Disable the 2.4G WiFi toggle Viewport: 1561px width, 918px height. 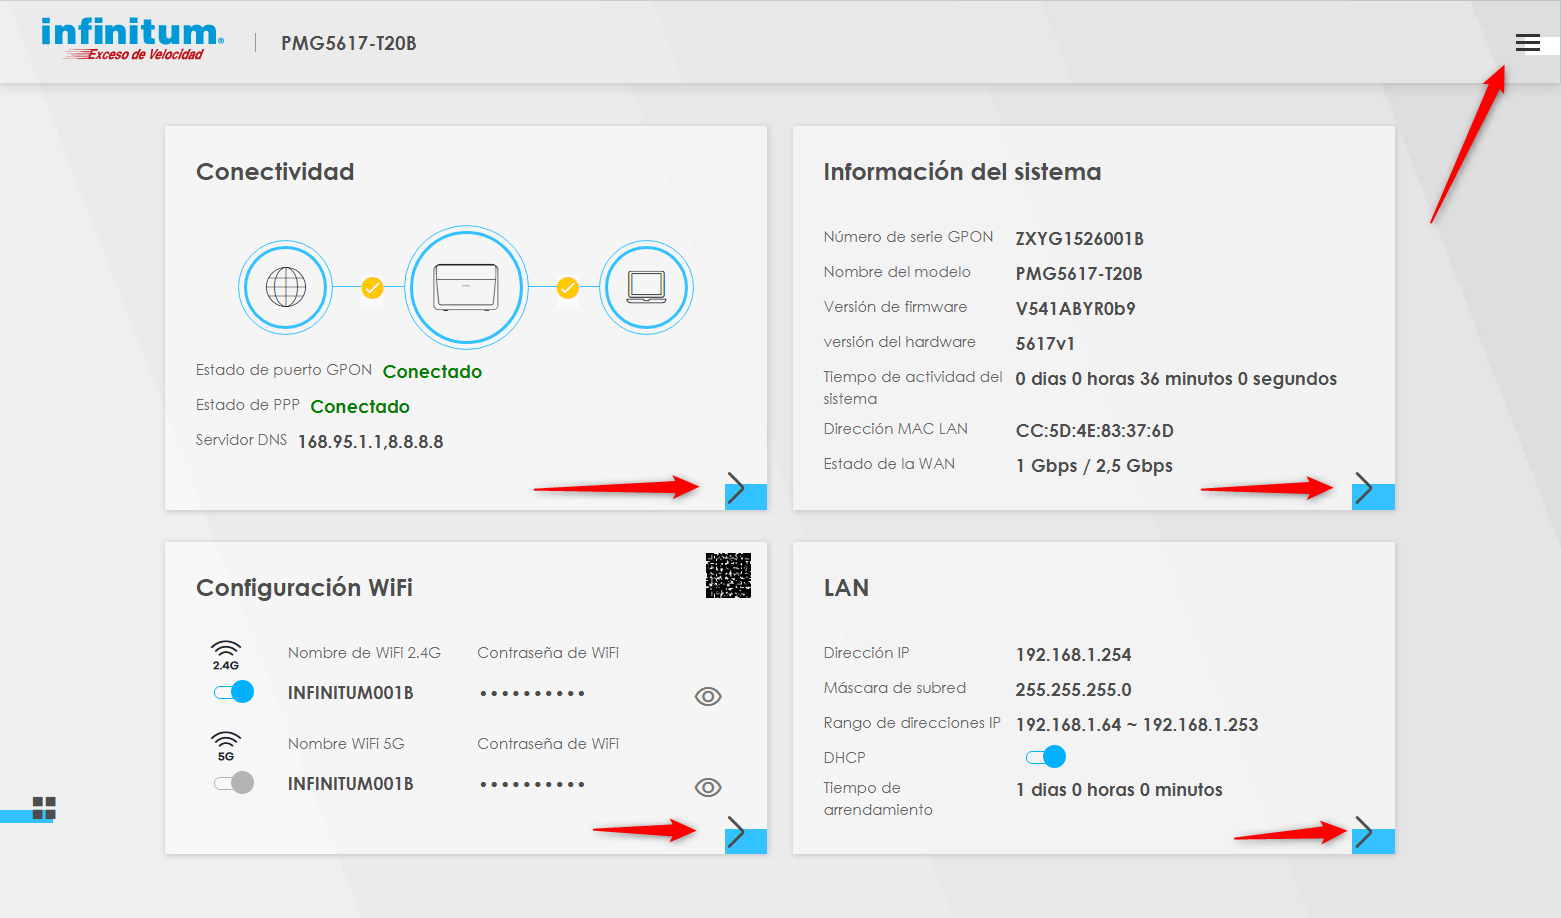click(x=234, y=692)
